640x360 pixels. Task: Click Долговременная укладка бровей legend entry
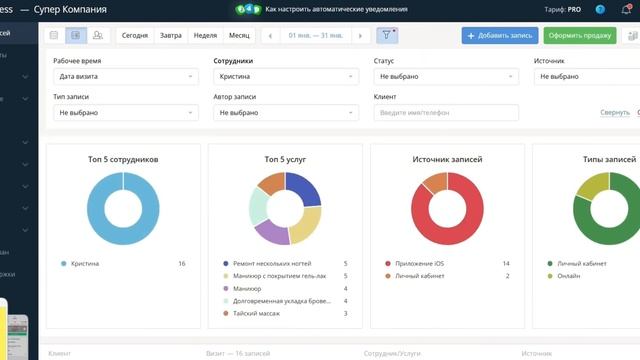(282, 301)
